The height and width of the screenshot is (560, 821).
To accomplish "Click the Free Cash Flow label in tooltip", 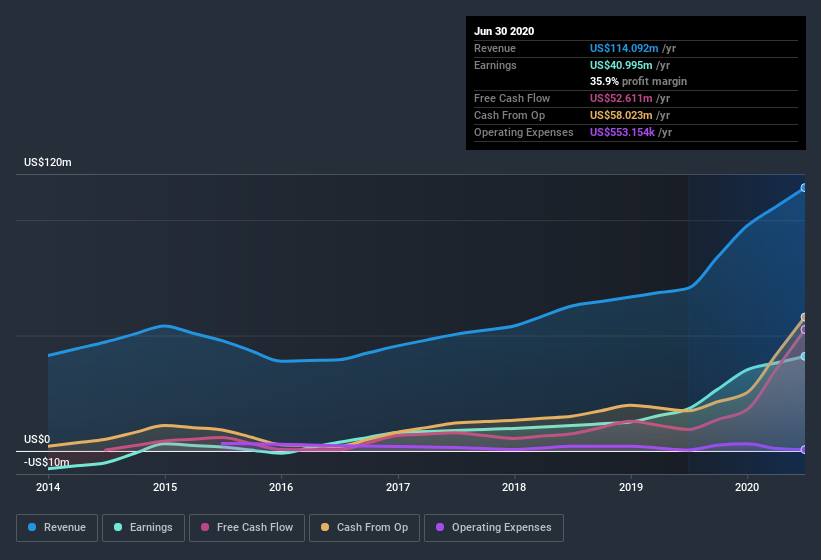I will [x=512, y=98].
